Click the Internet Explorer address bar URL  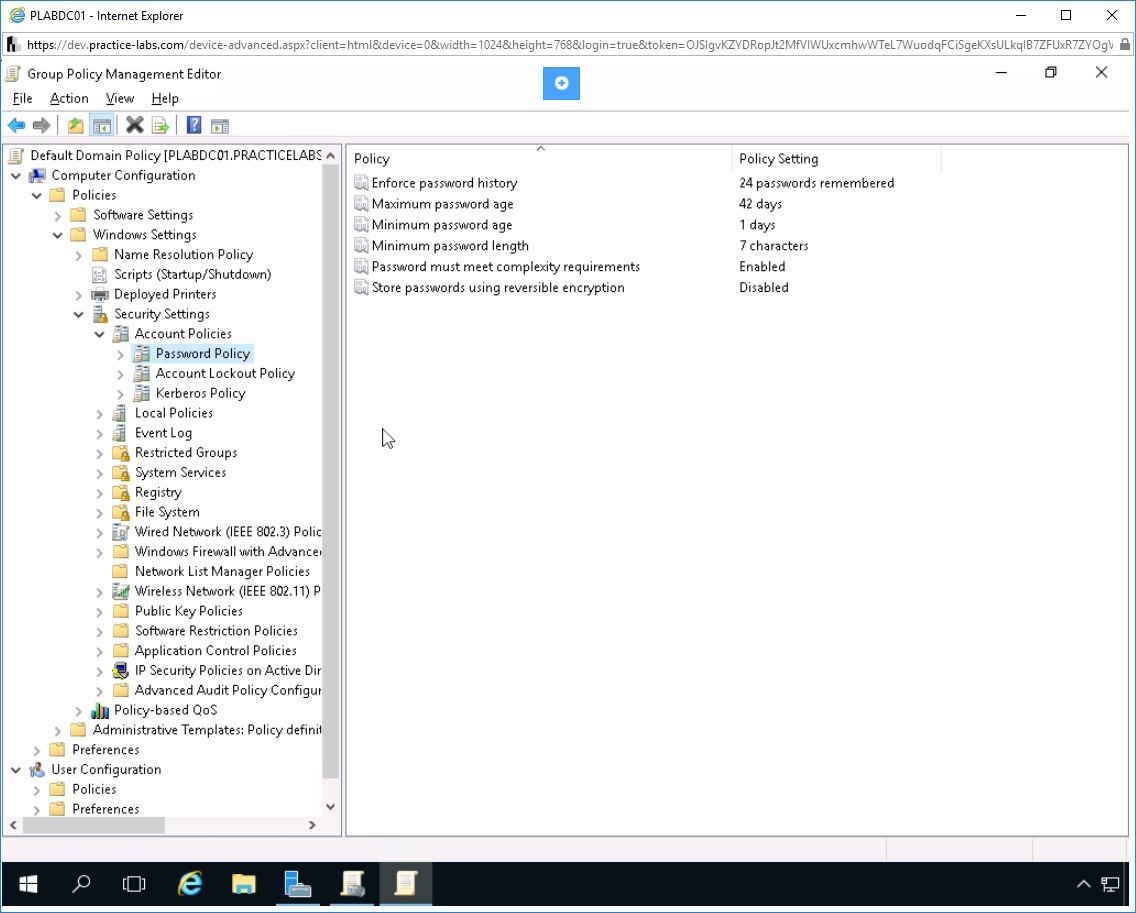tap(569, 45)
